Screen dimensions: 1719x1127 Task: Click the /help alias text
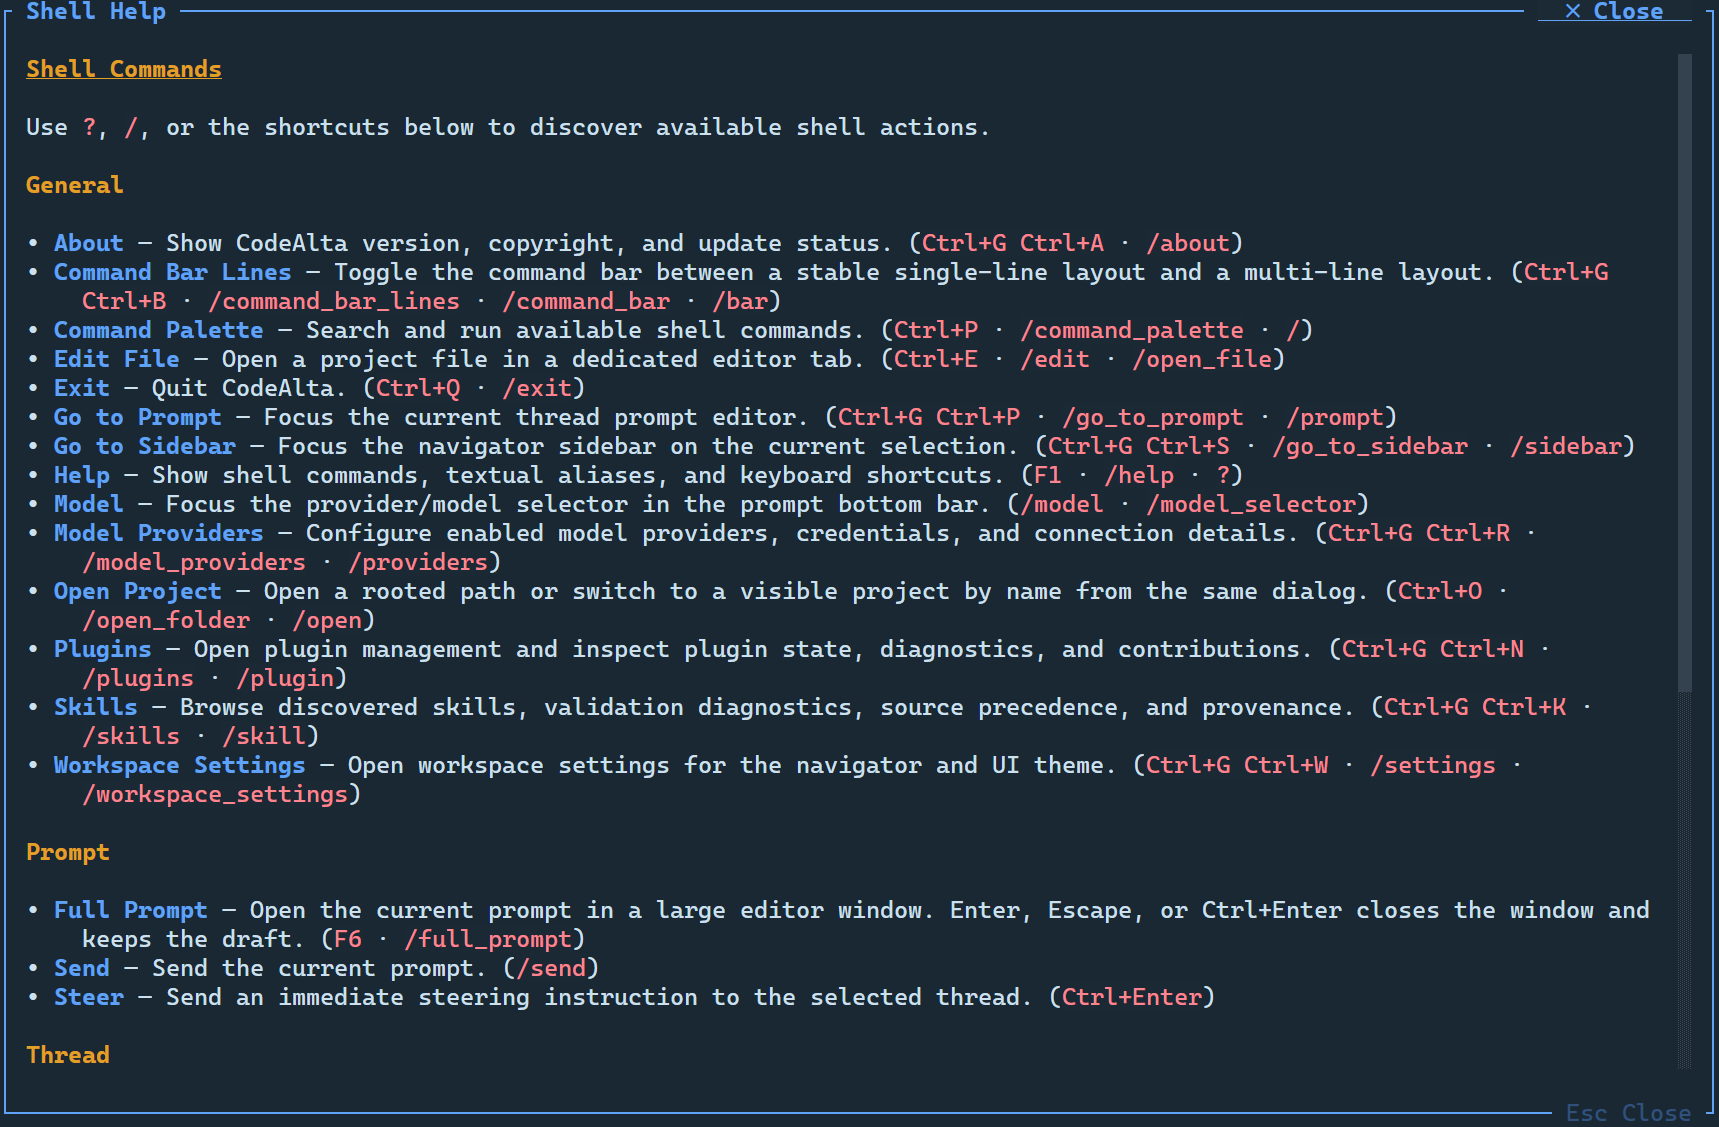[1139, 475]
